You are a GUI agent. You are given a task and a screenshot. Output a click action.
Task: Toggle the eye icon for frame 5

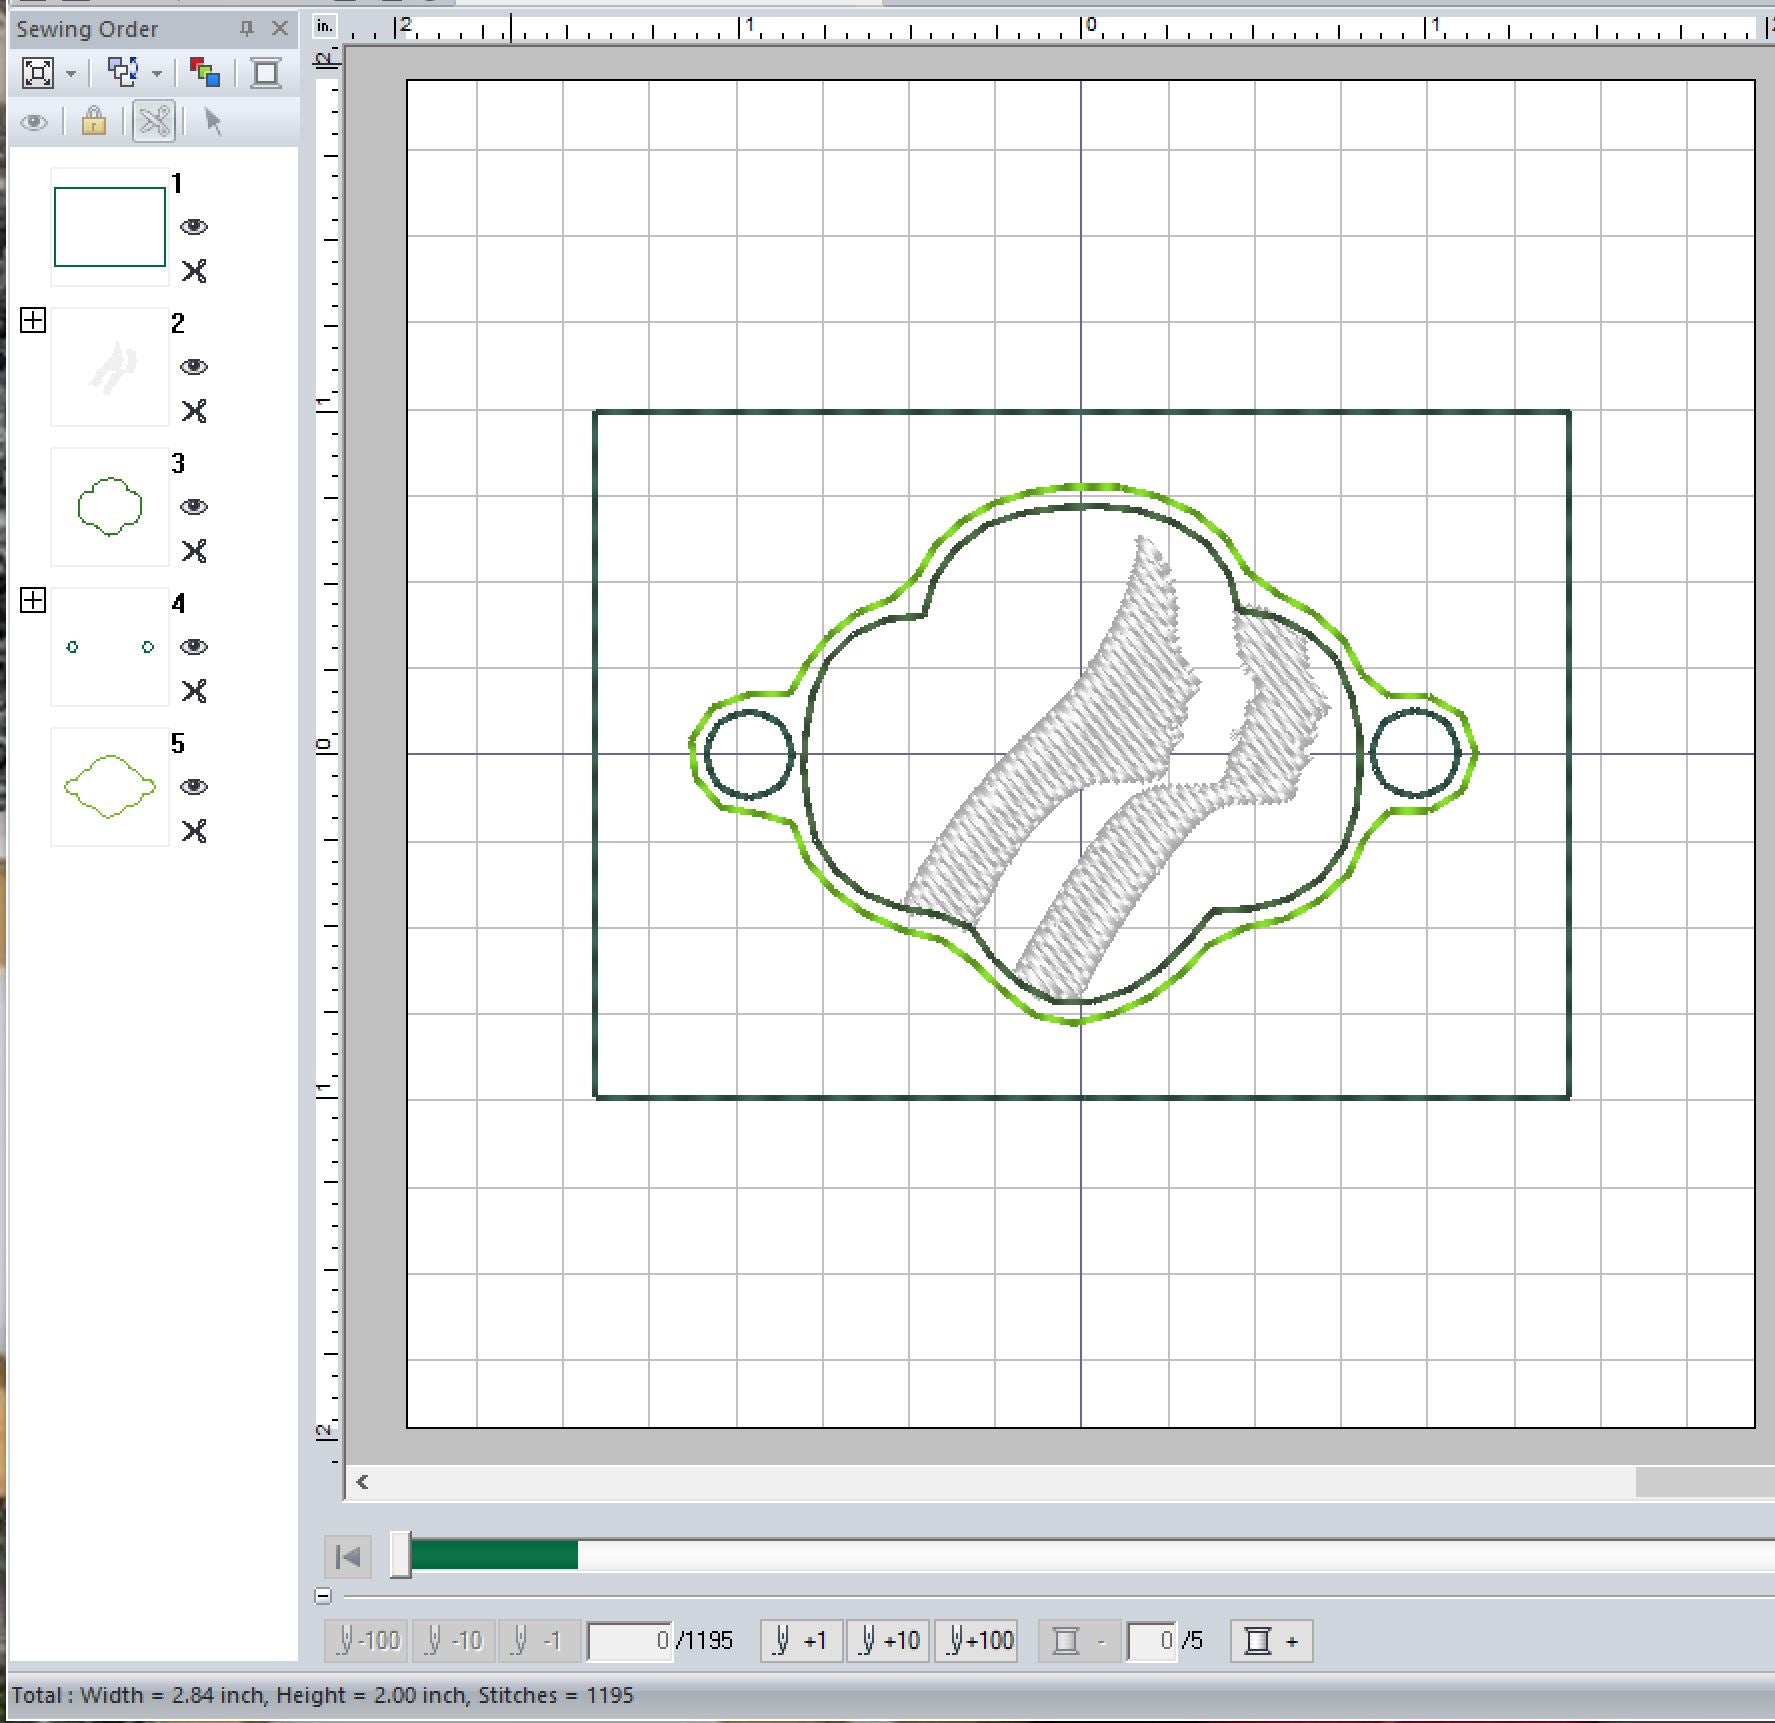tap(194, 787)
